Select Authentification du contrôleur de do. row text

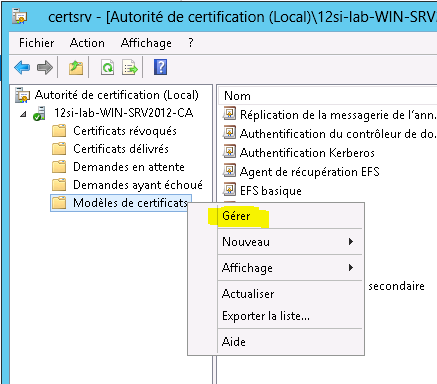(338, 134)
